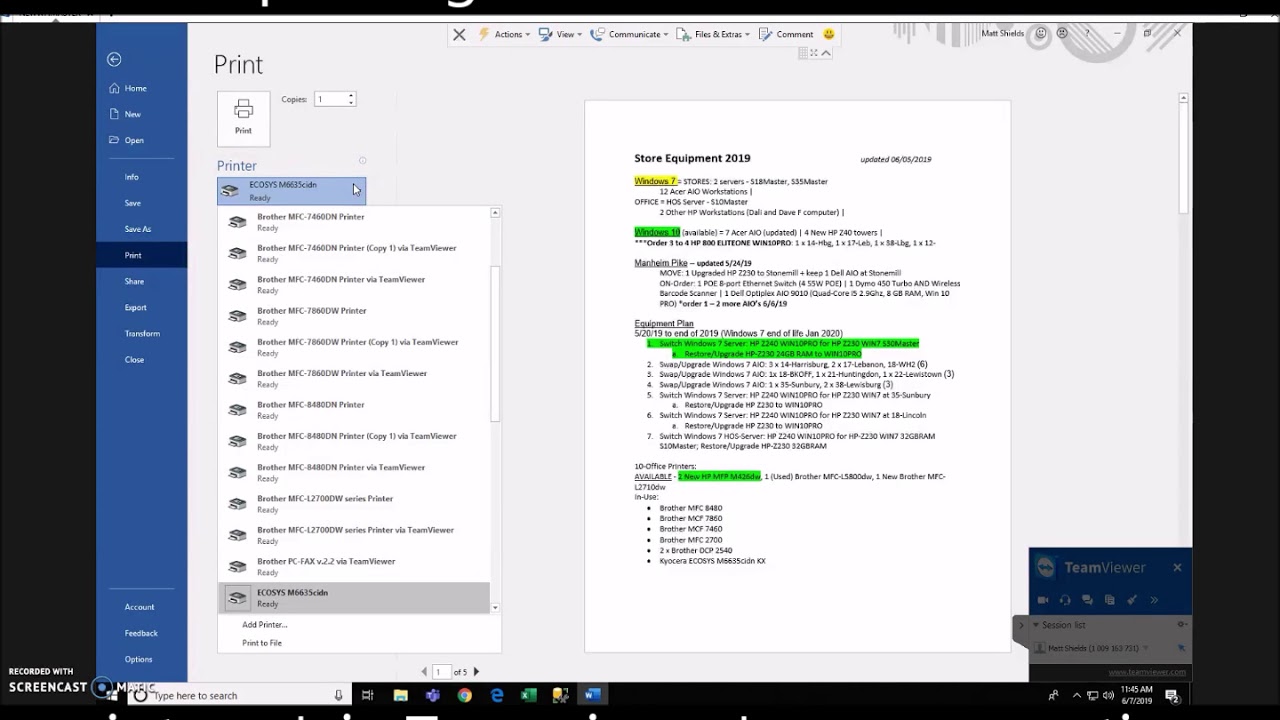Click the headset audio icon in TeamViewer panel
Screen dimensions: 1280x720
1065,600
